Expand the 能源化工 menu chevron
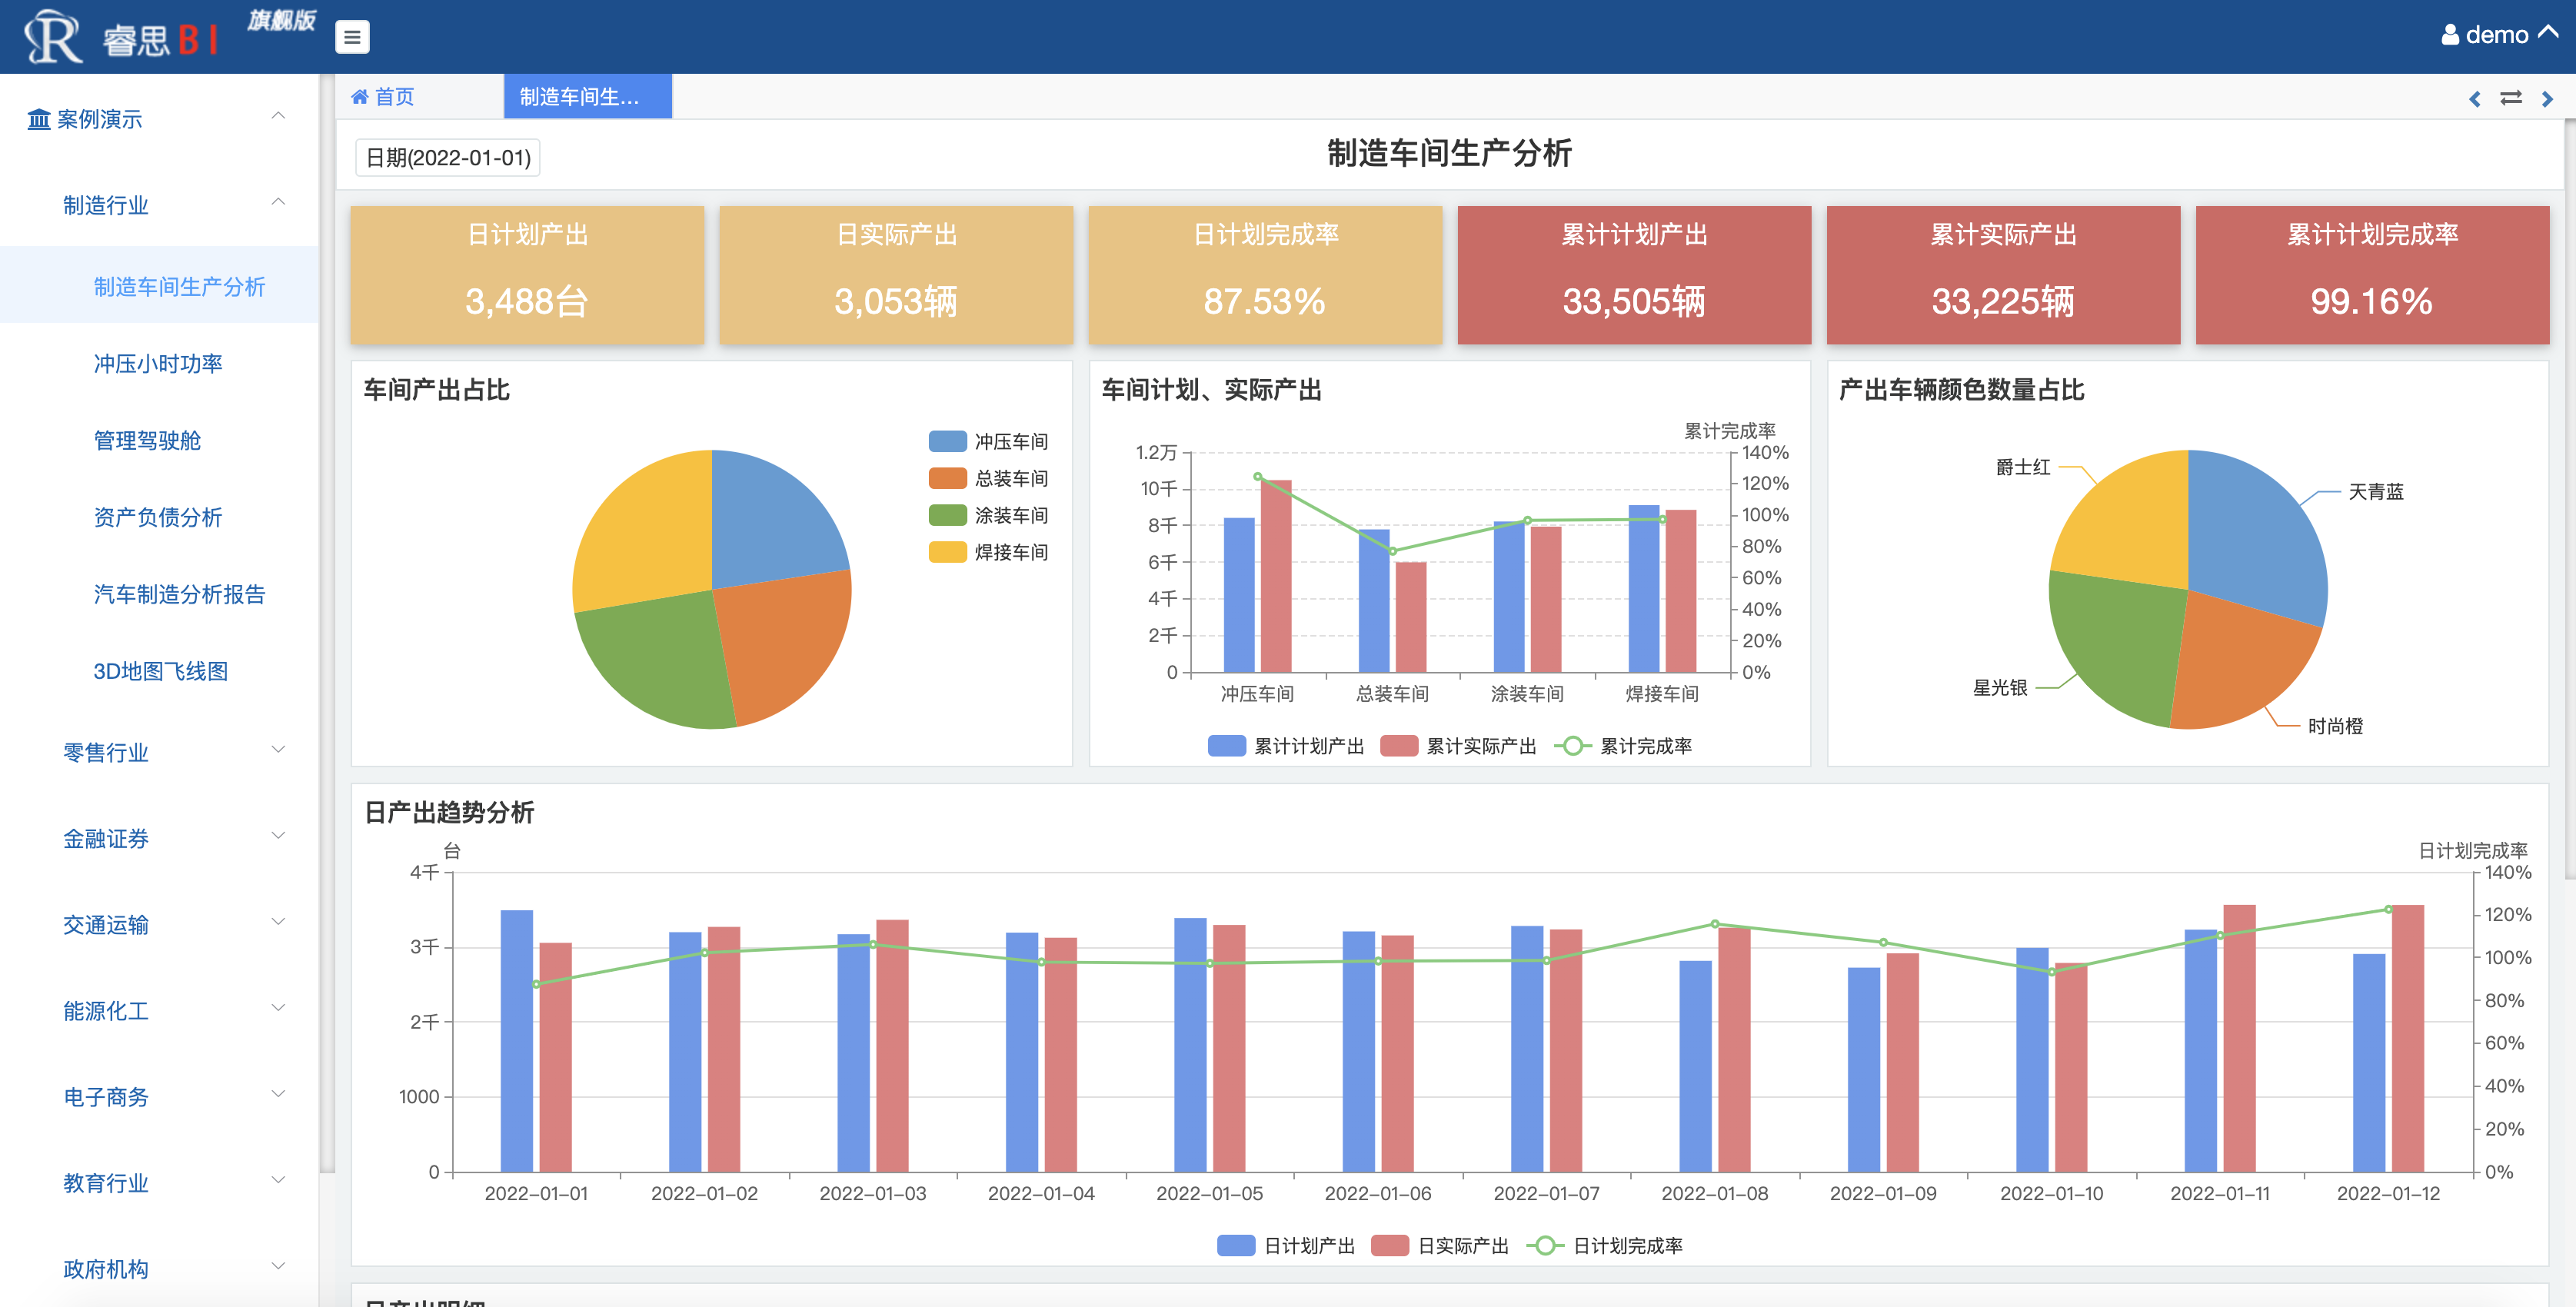 tap(278, 1008)
